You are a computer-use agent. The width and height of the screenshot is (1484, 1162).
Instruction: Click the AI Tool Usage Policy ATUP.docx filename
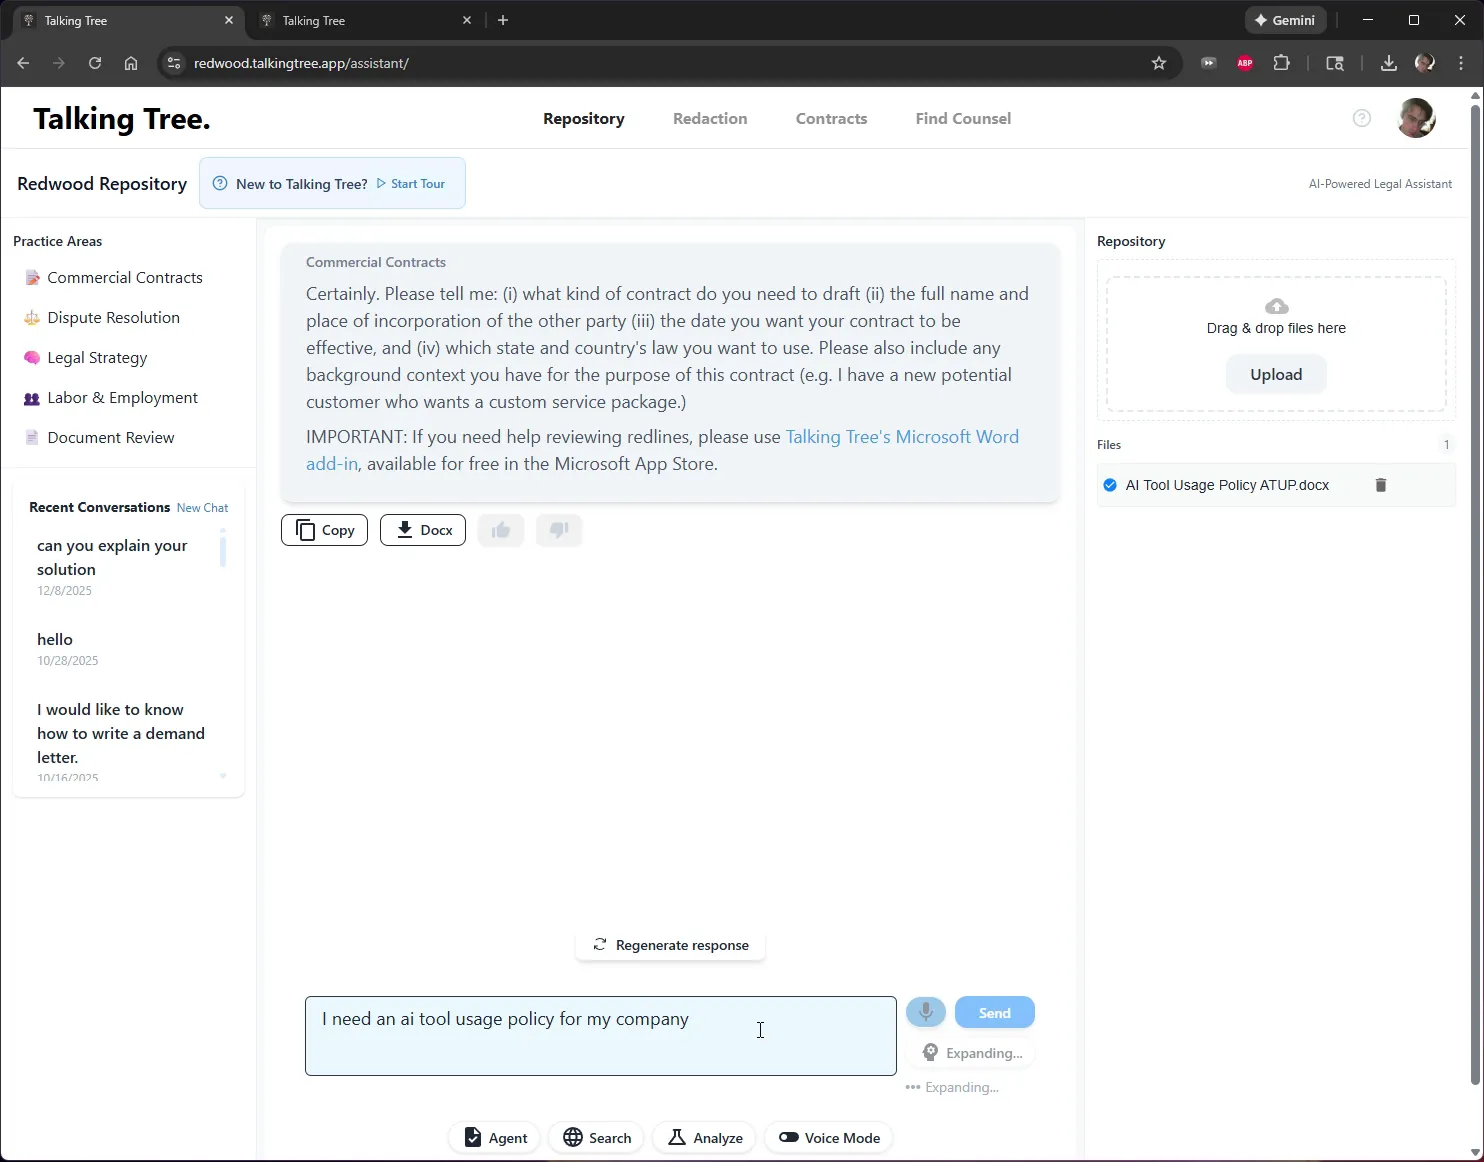pos(1227,485)
